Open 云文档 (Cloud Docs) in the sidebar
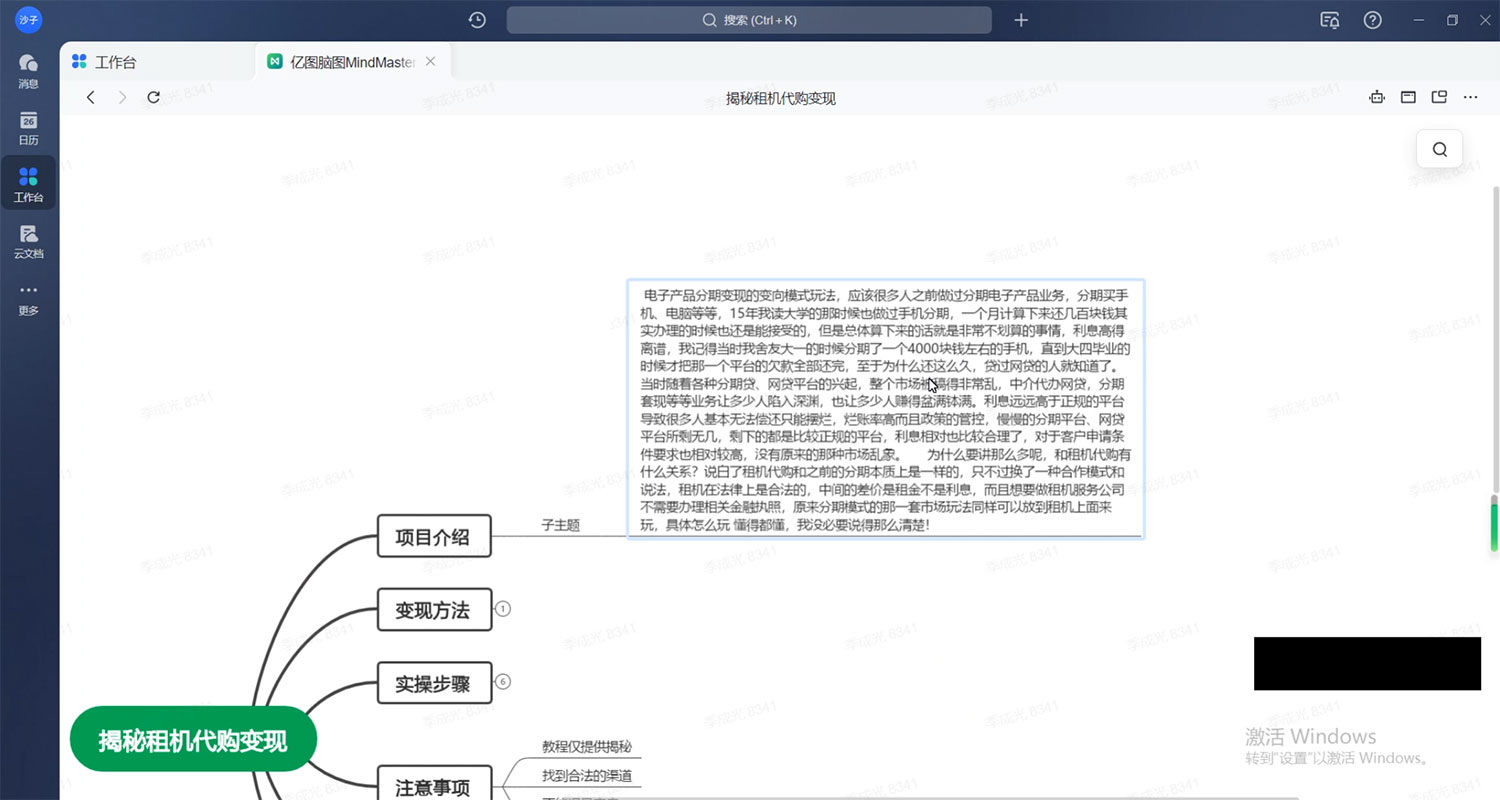1500x800 pixels. pos(28,240)
